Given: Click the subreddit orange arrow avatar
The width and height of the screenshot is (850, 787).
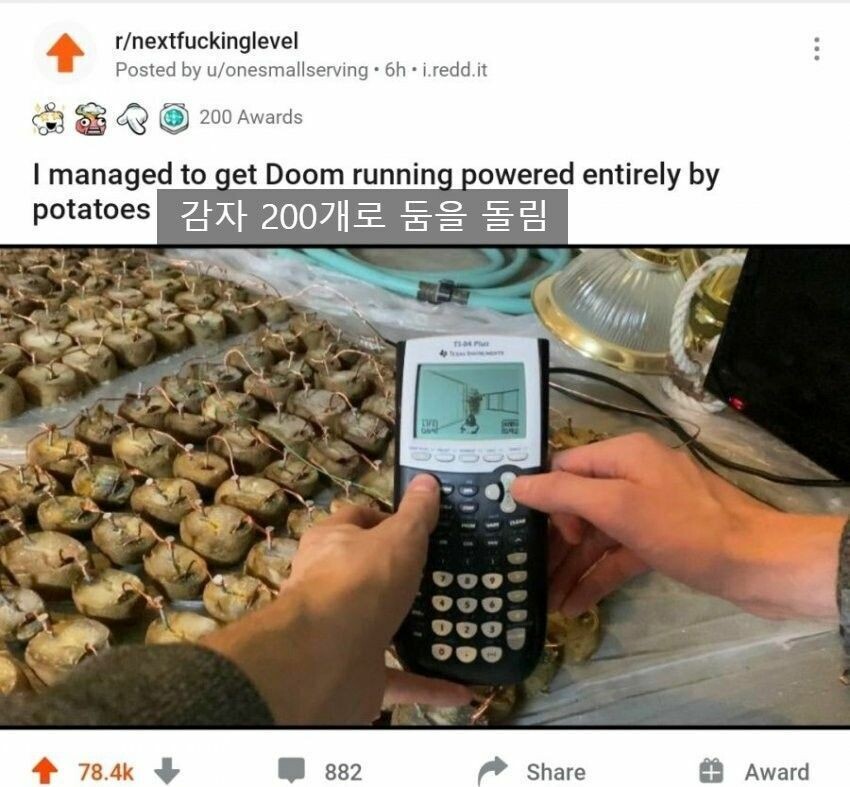Looking at the screenshot, I should click(x=65, y=53).
